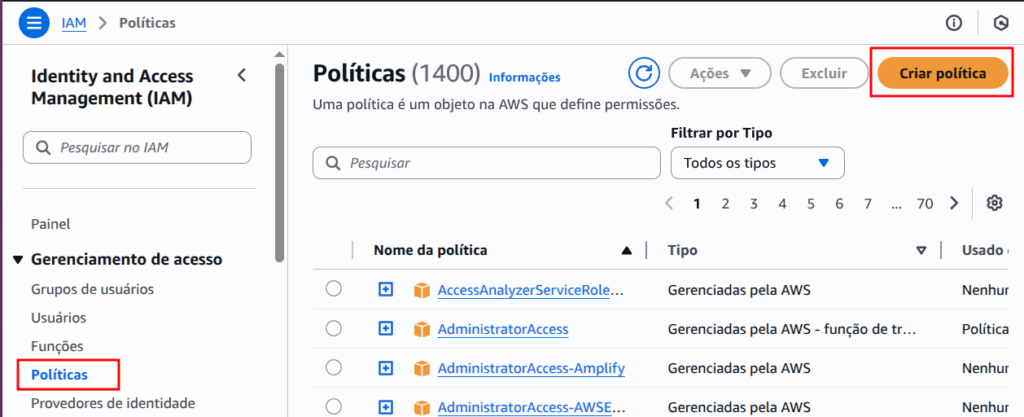This screenshot has height=417, width=1024.
Task: Click the next page arrow in pagination
Action: pyautogui.click(x=954, y=203)
